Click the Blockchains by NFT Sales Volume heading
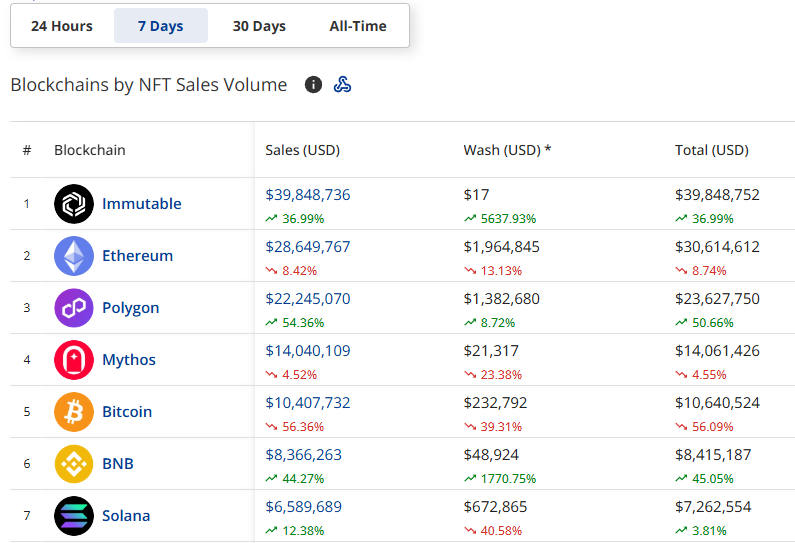This screenshot has height=543, width=795. pos(149,85)
